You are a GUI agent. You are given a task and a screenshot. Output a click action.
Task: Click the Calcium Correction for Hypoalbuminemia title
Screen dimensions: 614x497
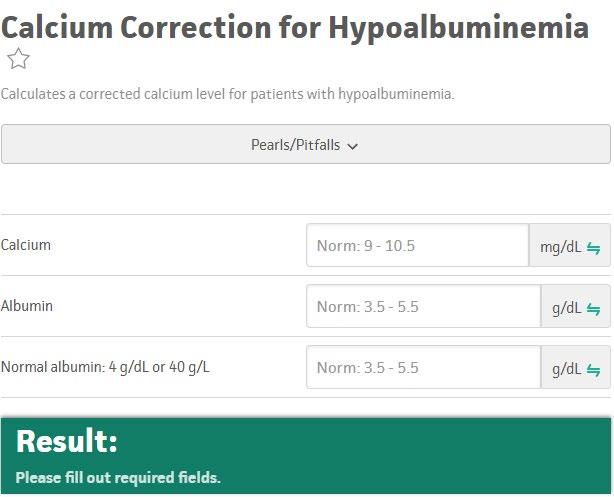click(x=295, y=27)
